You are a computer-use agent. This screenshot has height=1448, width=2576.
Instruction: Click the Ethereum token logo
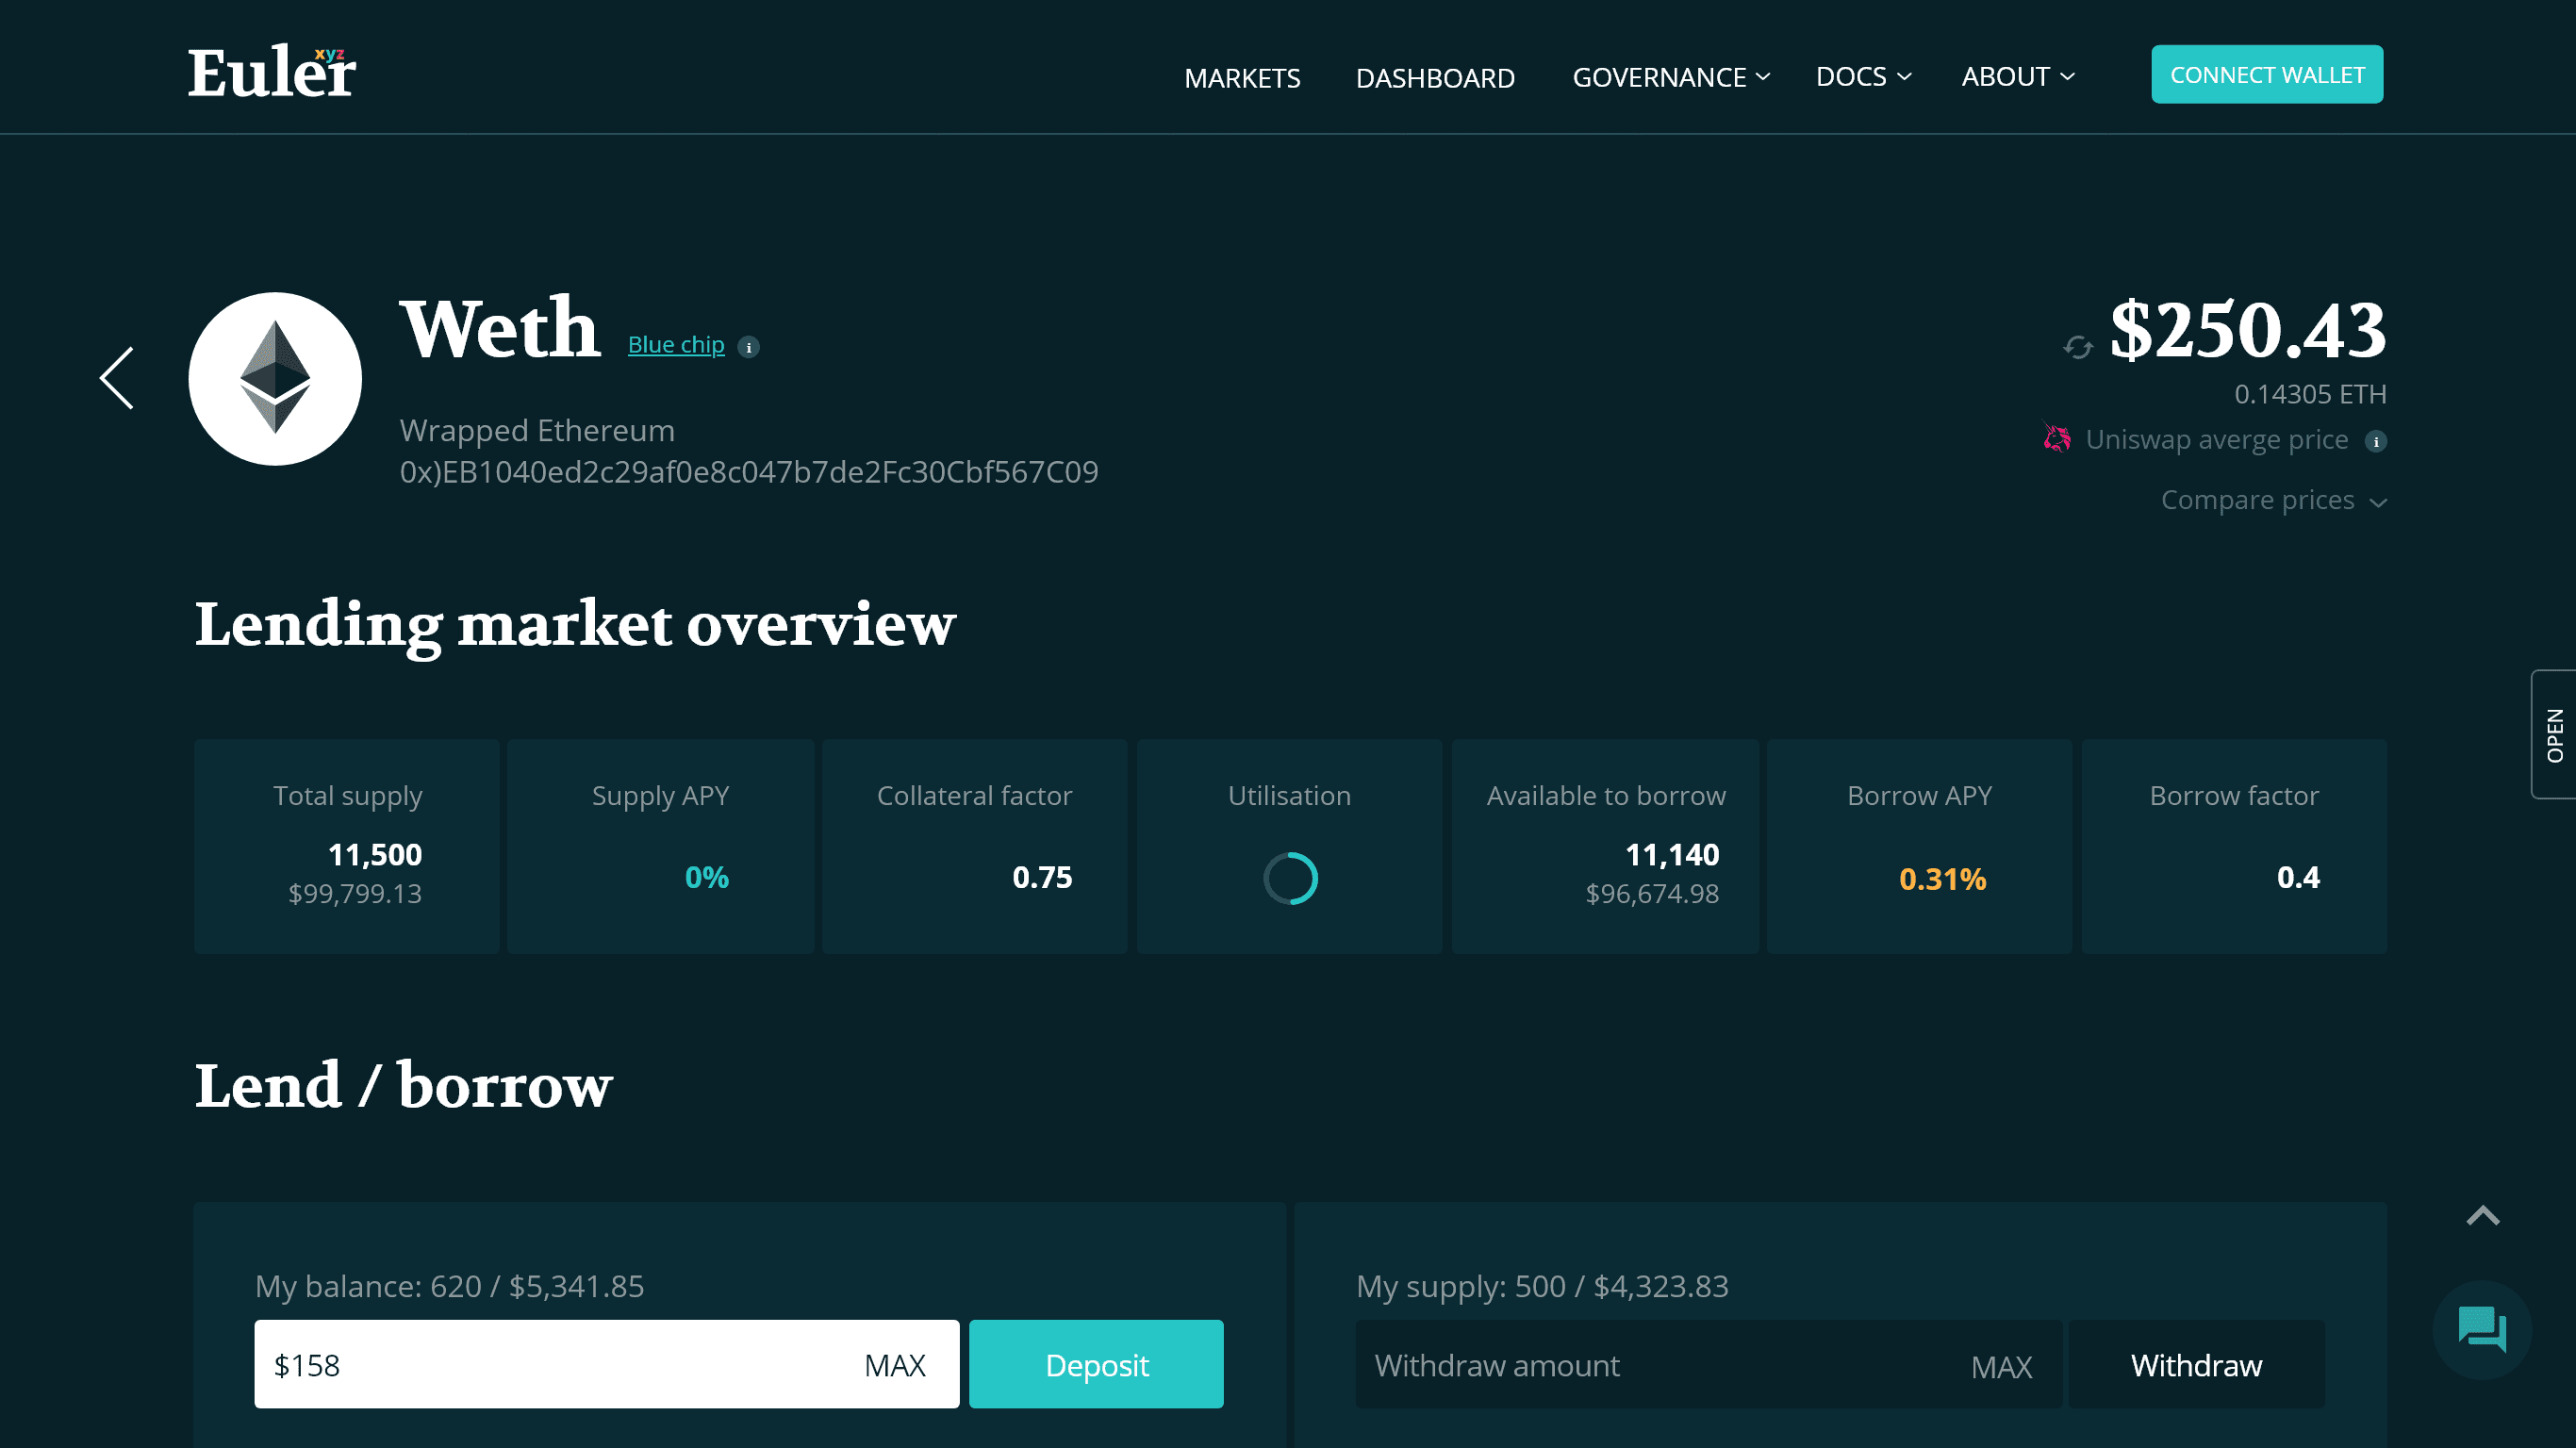click(275, 379)
